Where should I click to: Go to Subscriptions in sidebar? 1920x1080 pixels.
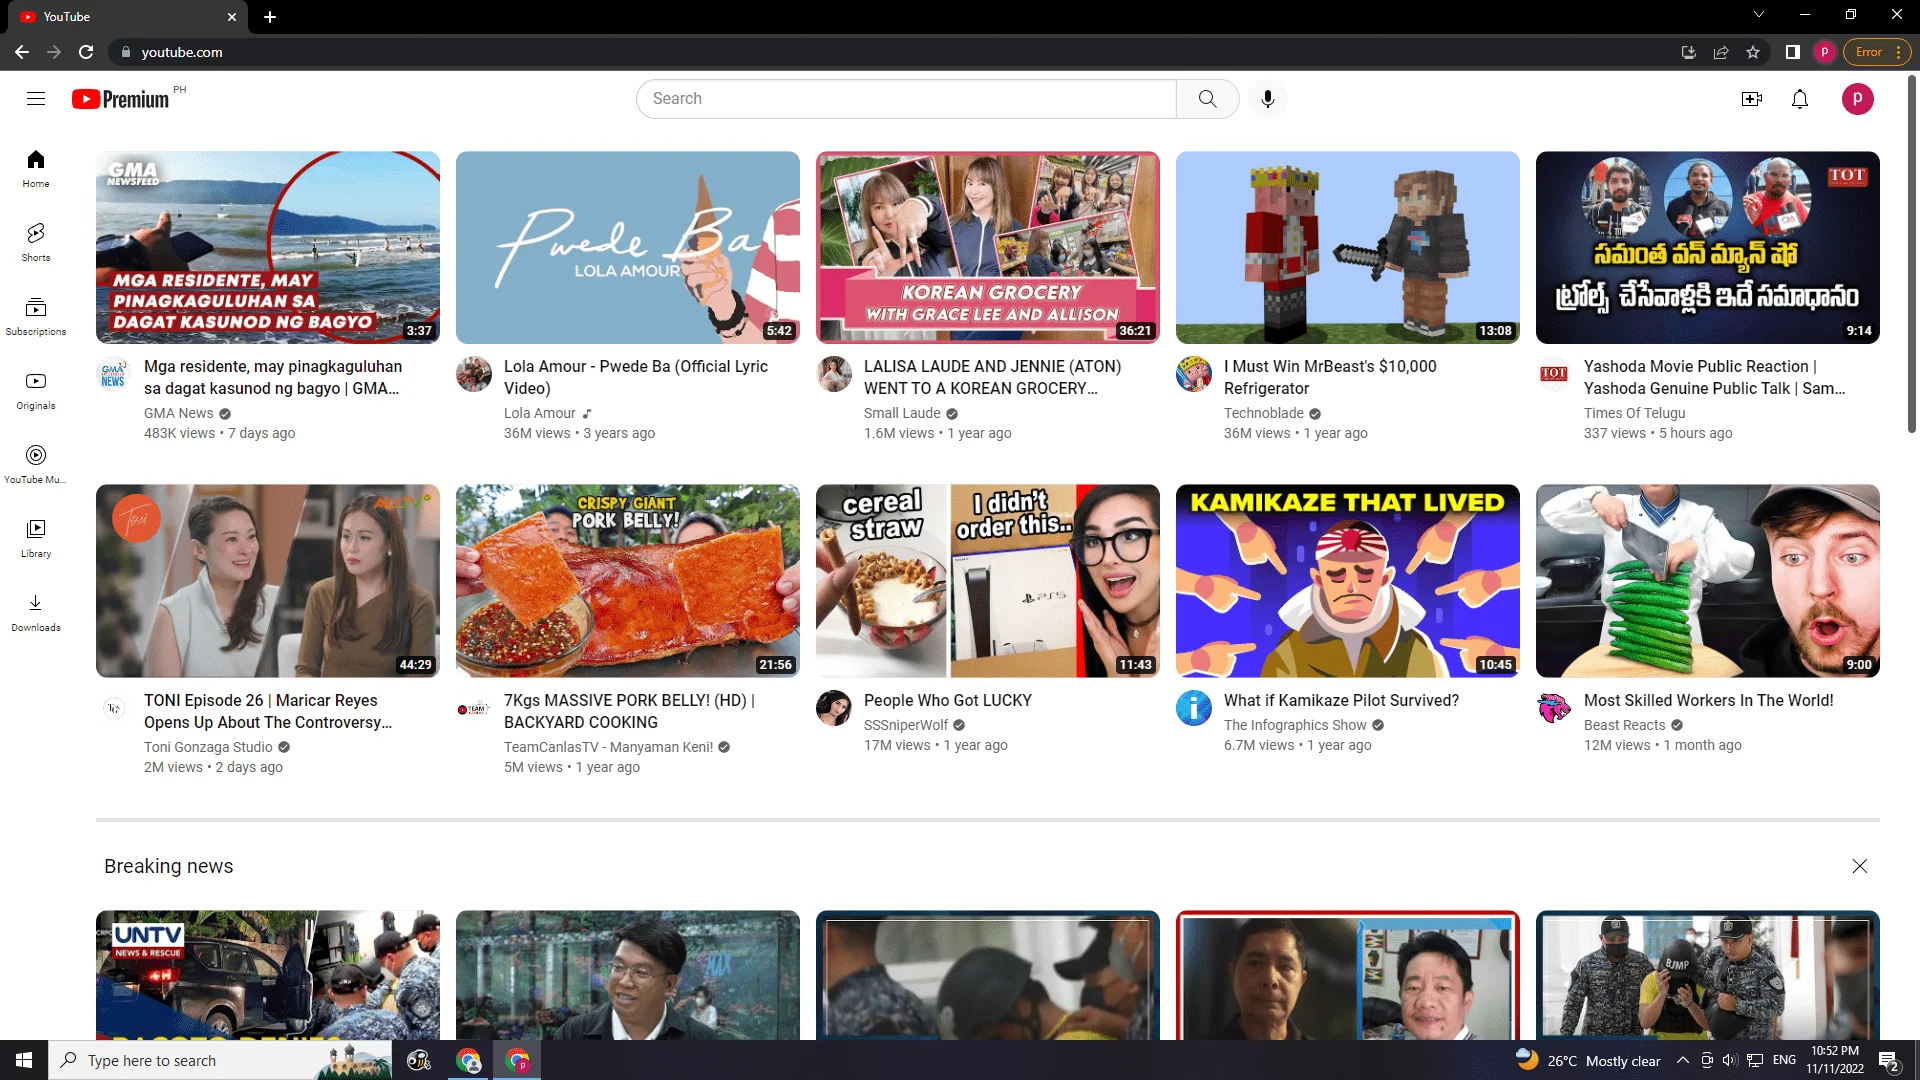click(x=36, y=317)
